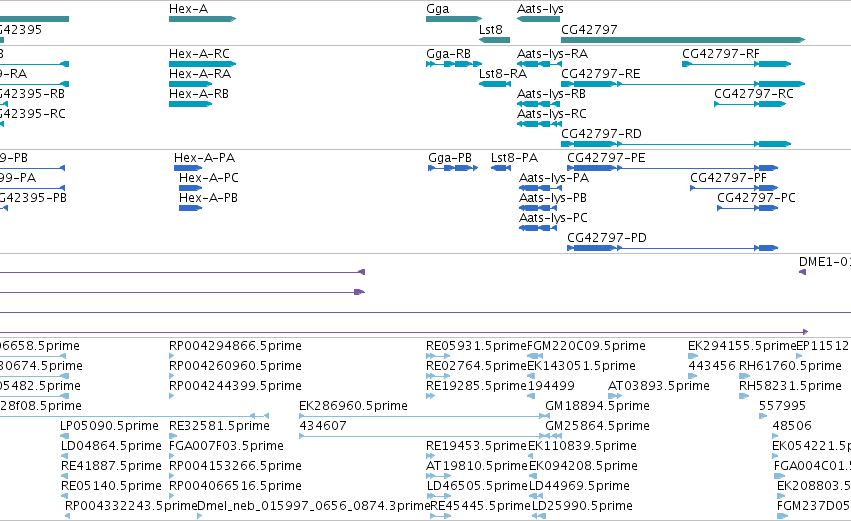Click the Gga-PB protein feature
This screenshot has height=521, width=851.
453,168
